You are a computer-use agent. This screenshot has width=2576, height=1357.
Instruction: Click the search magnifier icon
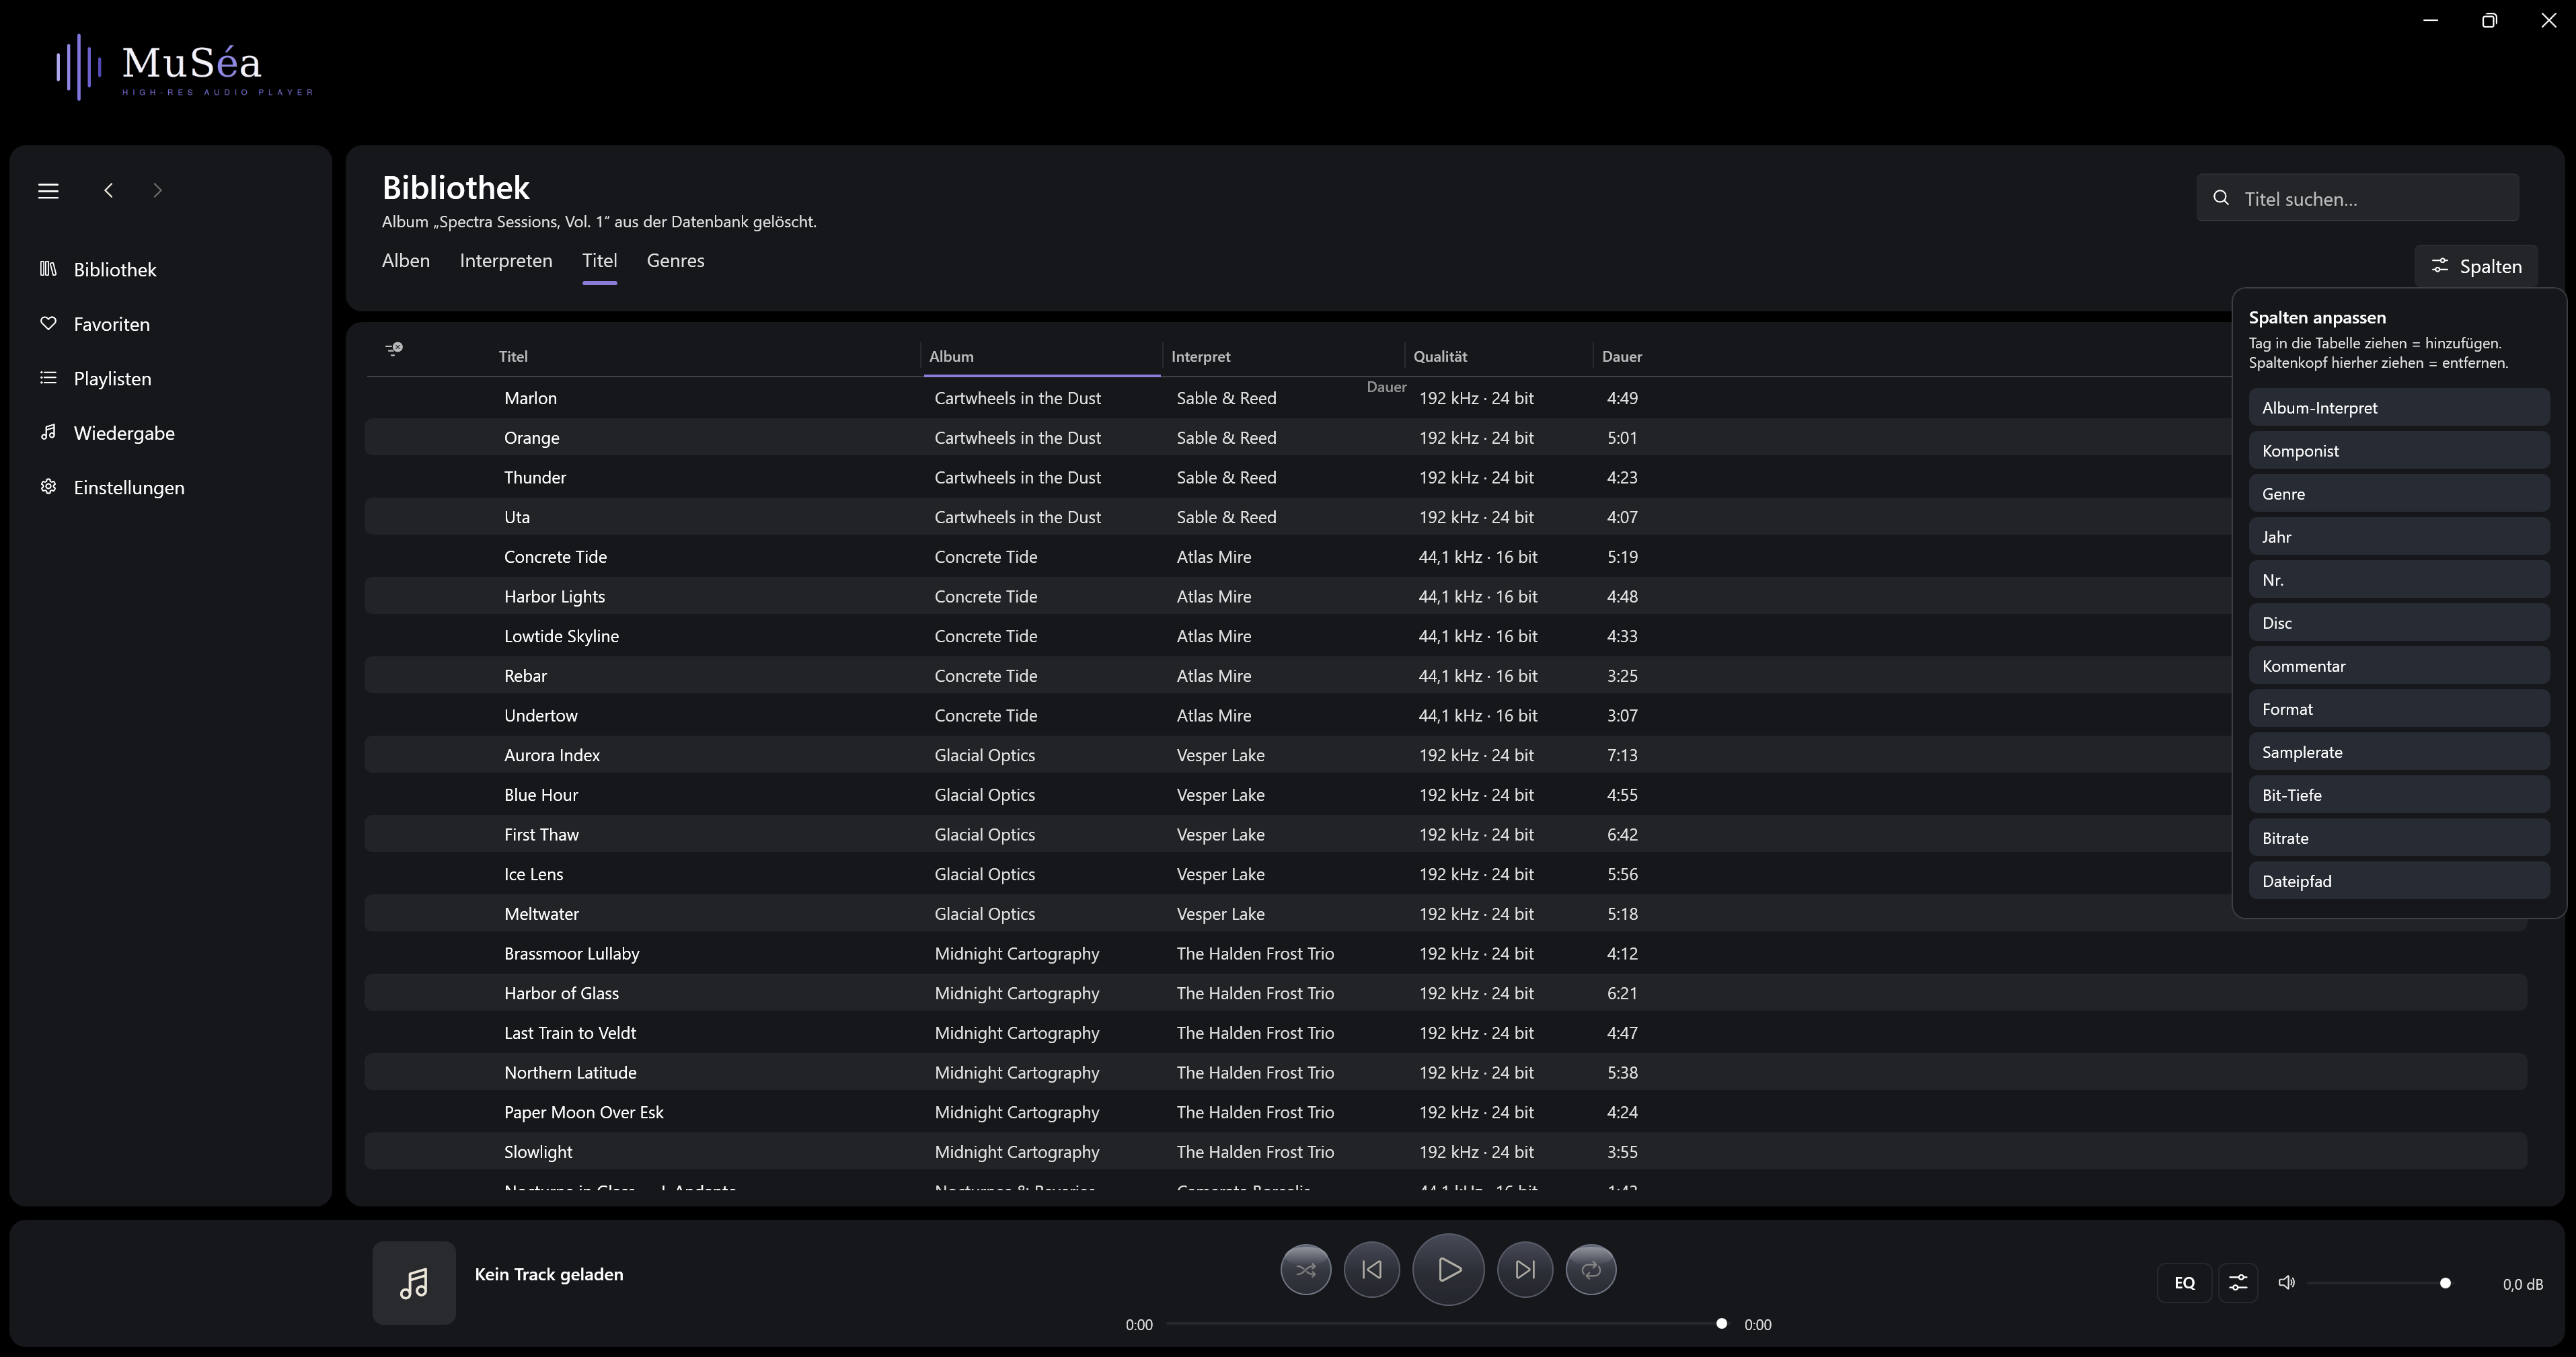pos(2221,198)
